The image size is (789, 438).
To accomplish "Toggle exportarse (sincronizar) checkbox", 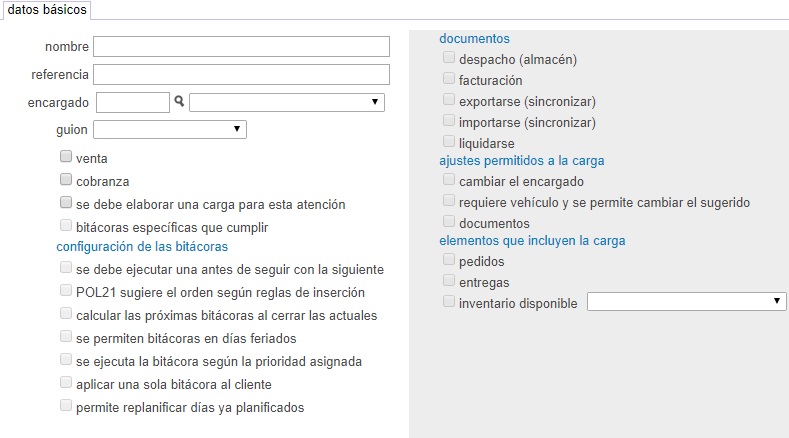I will 449,99.
